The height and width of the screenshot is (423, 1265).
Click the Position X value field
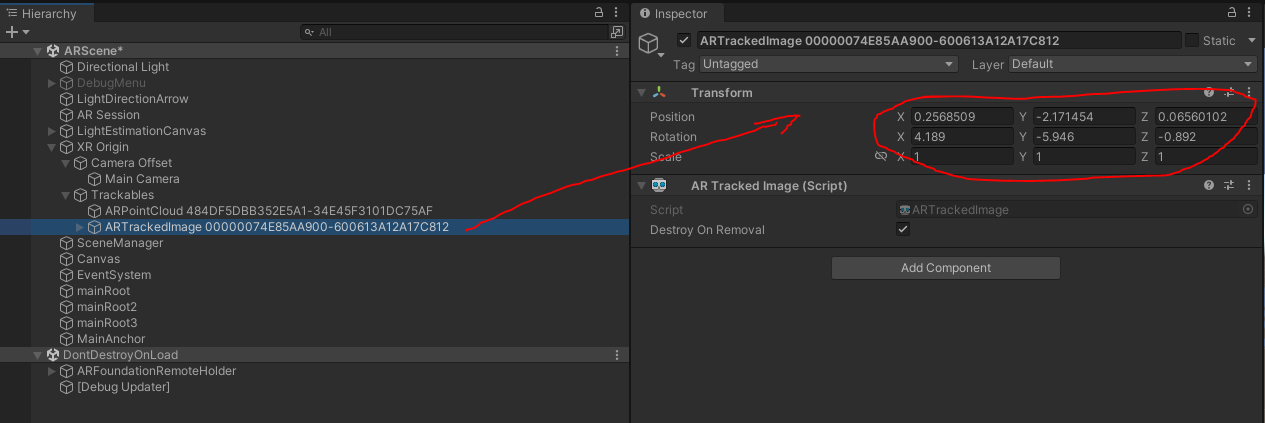tap(960, 117)
